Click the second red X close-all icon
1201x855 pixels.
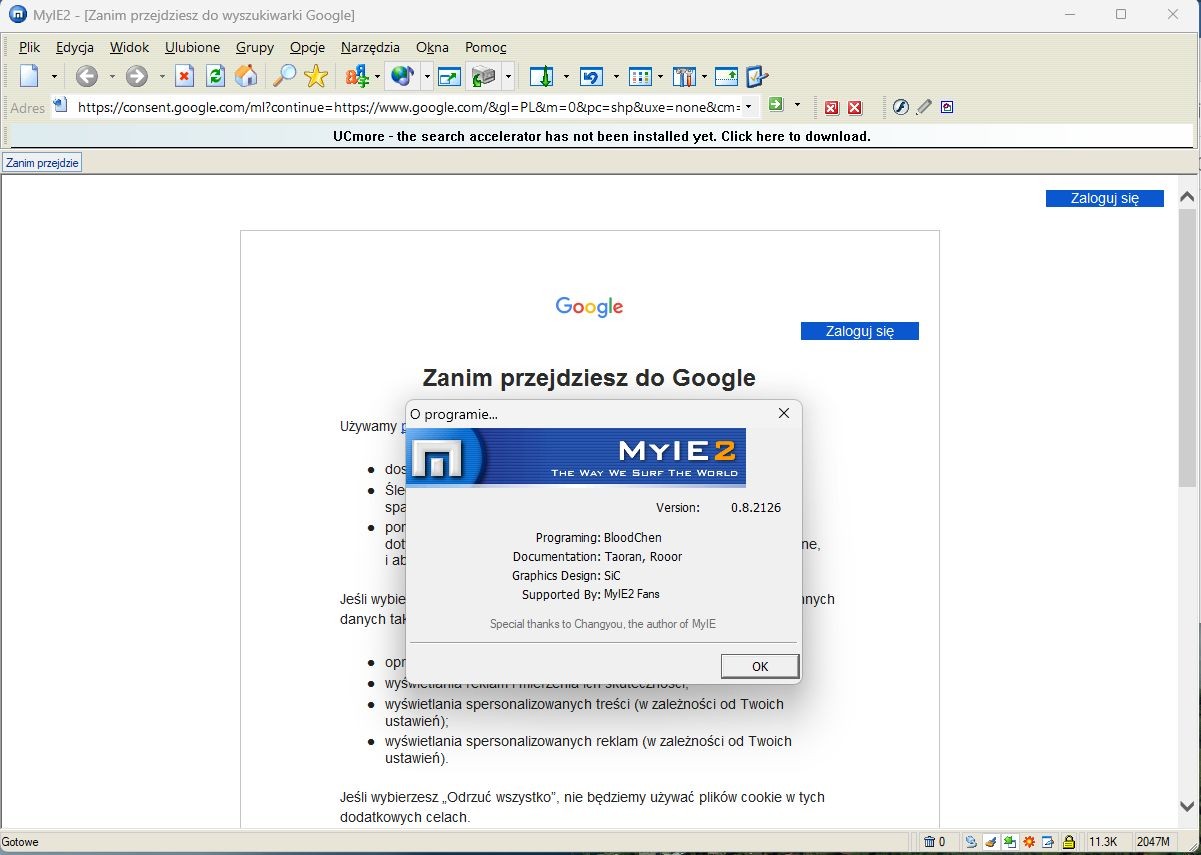click(855, 107)
